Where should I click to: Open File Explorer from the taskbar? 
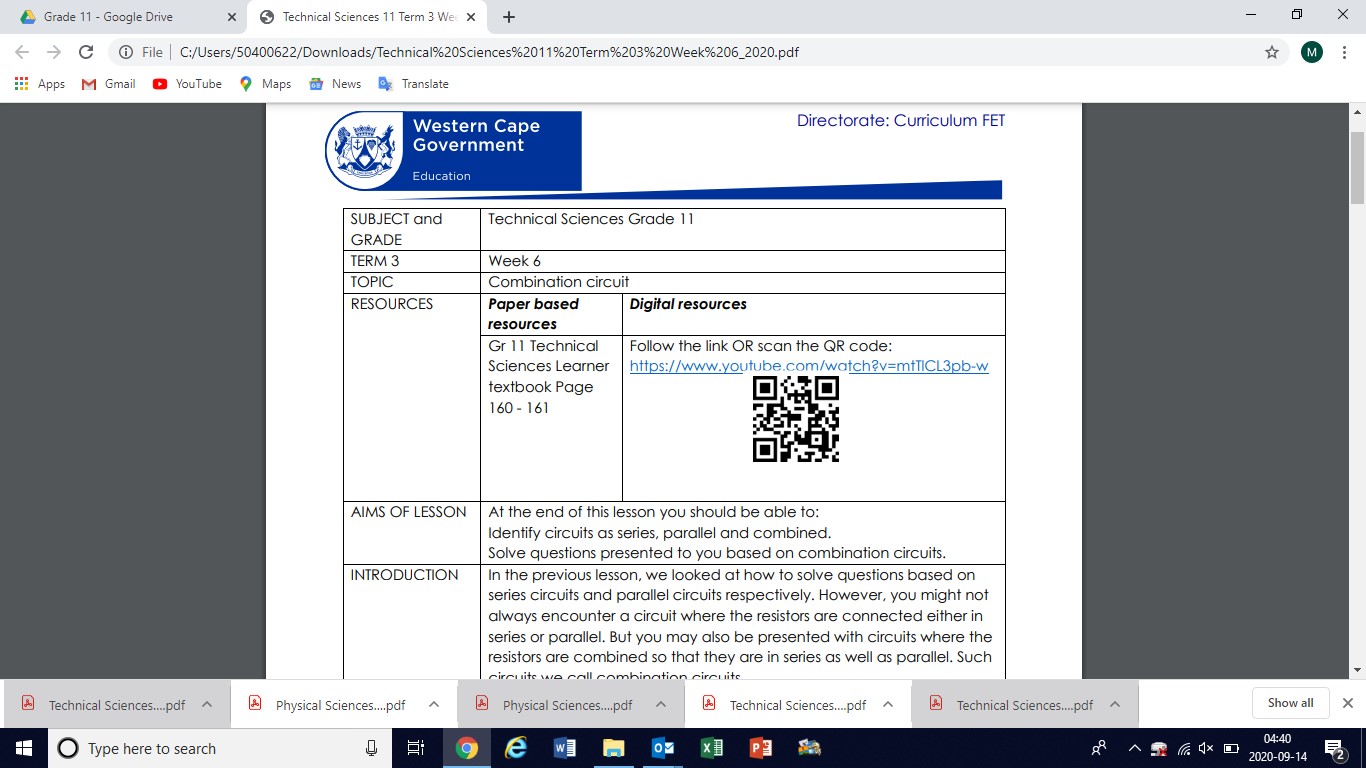point(613,748)
